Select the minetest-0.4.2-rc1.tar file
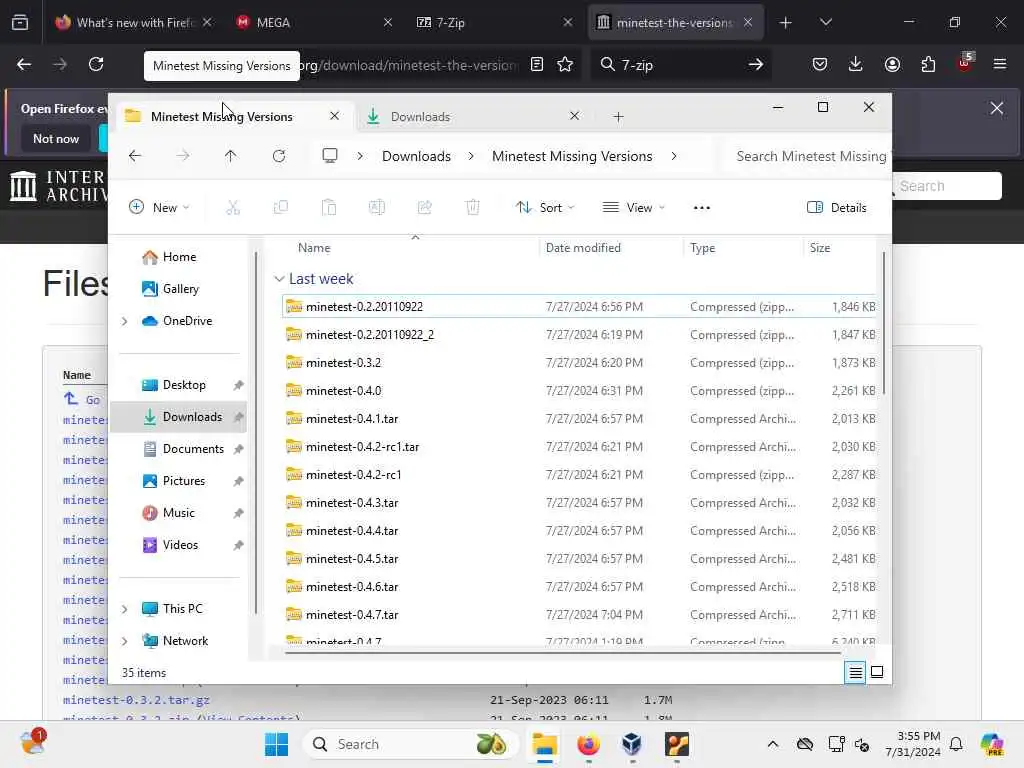The width and height of the screenshot is (1024, 768). [x=579, y=447]
